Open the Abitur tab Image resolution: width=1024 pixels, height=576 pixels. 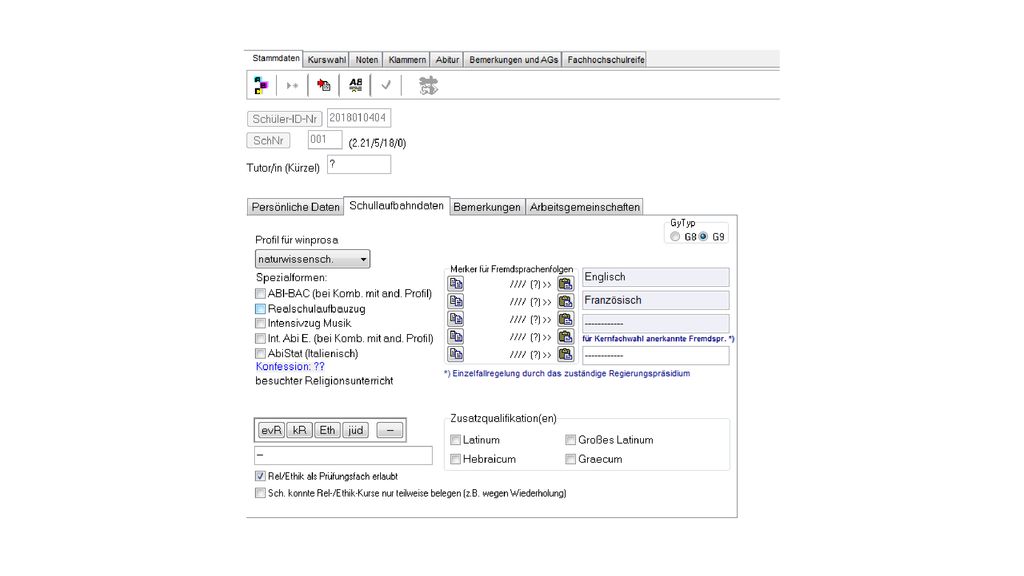coord(447,59)
